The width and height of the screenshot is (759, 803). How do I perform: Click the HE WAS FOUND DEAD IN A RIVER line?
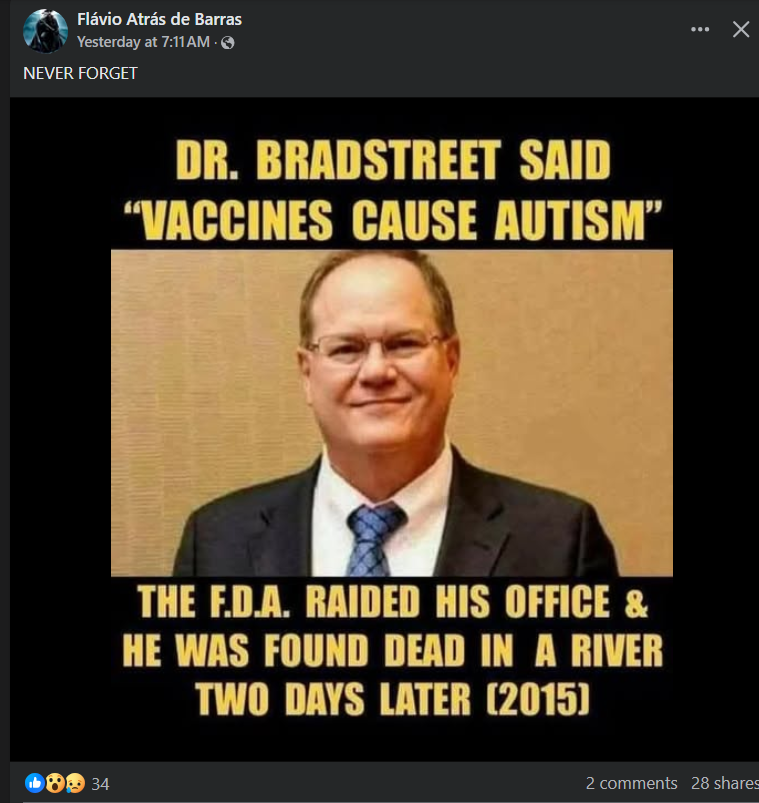(393, 650)
